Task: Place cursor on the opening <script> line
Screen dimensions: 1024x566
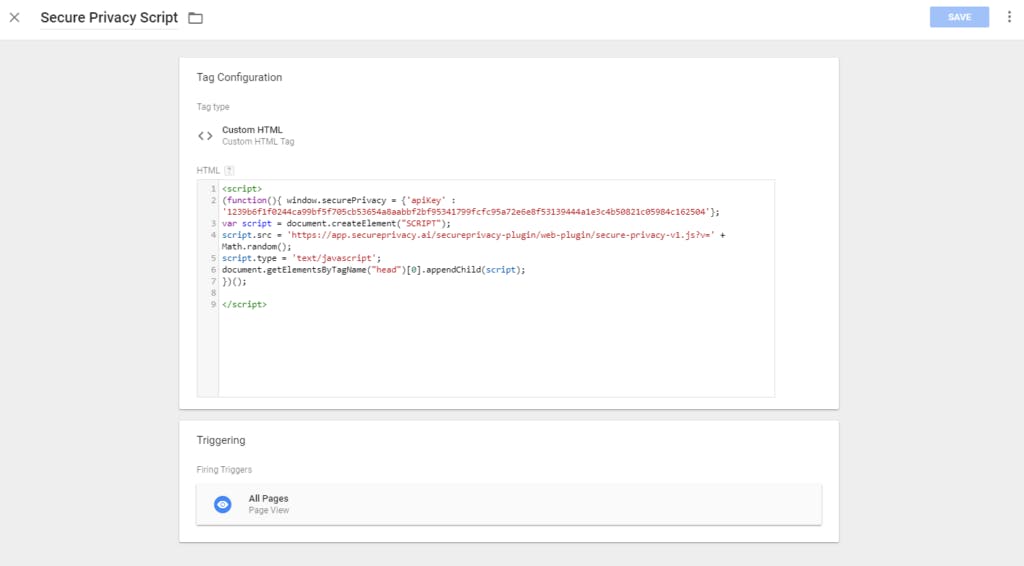Action: (242, 189)
